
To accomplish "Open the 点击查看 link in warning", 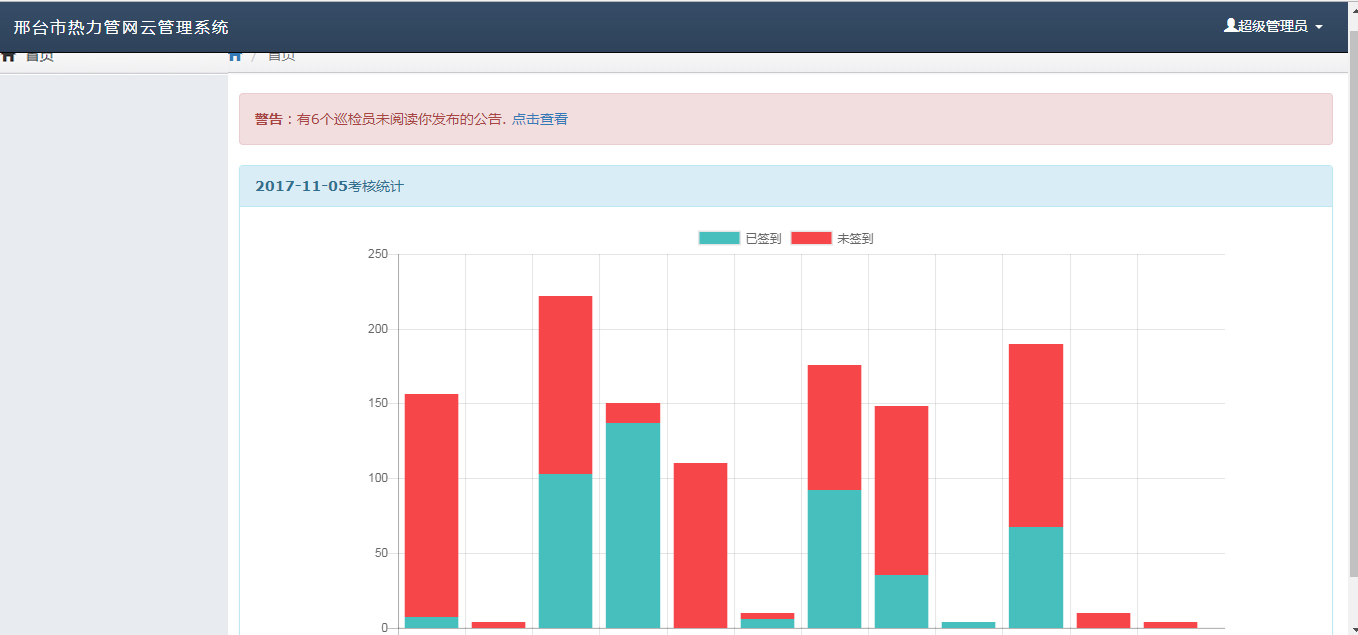I will point(539,119).
